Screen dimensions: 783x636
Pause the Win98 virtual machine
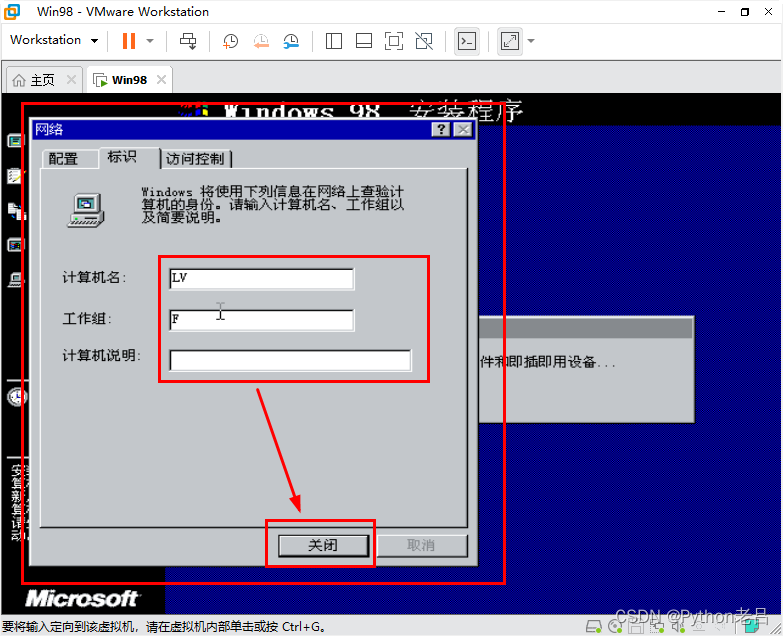coord(129,41)
